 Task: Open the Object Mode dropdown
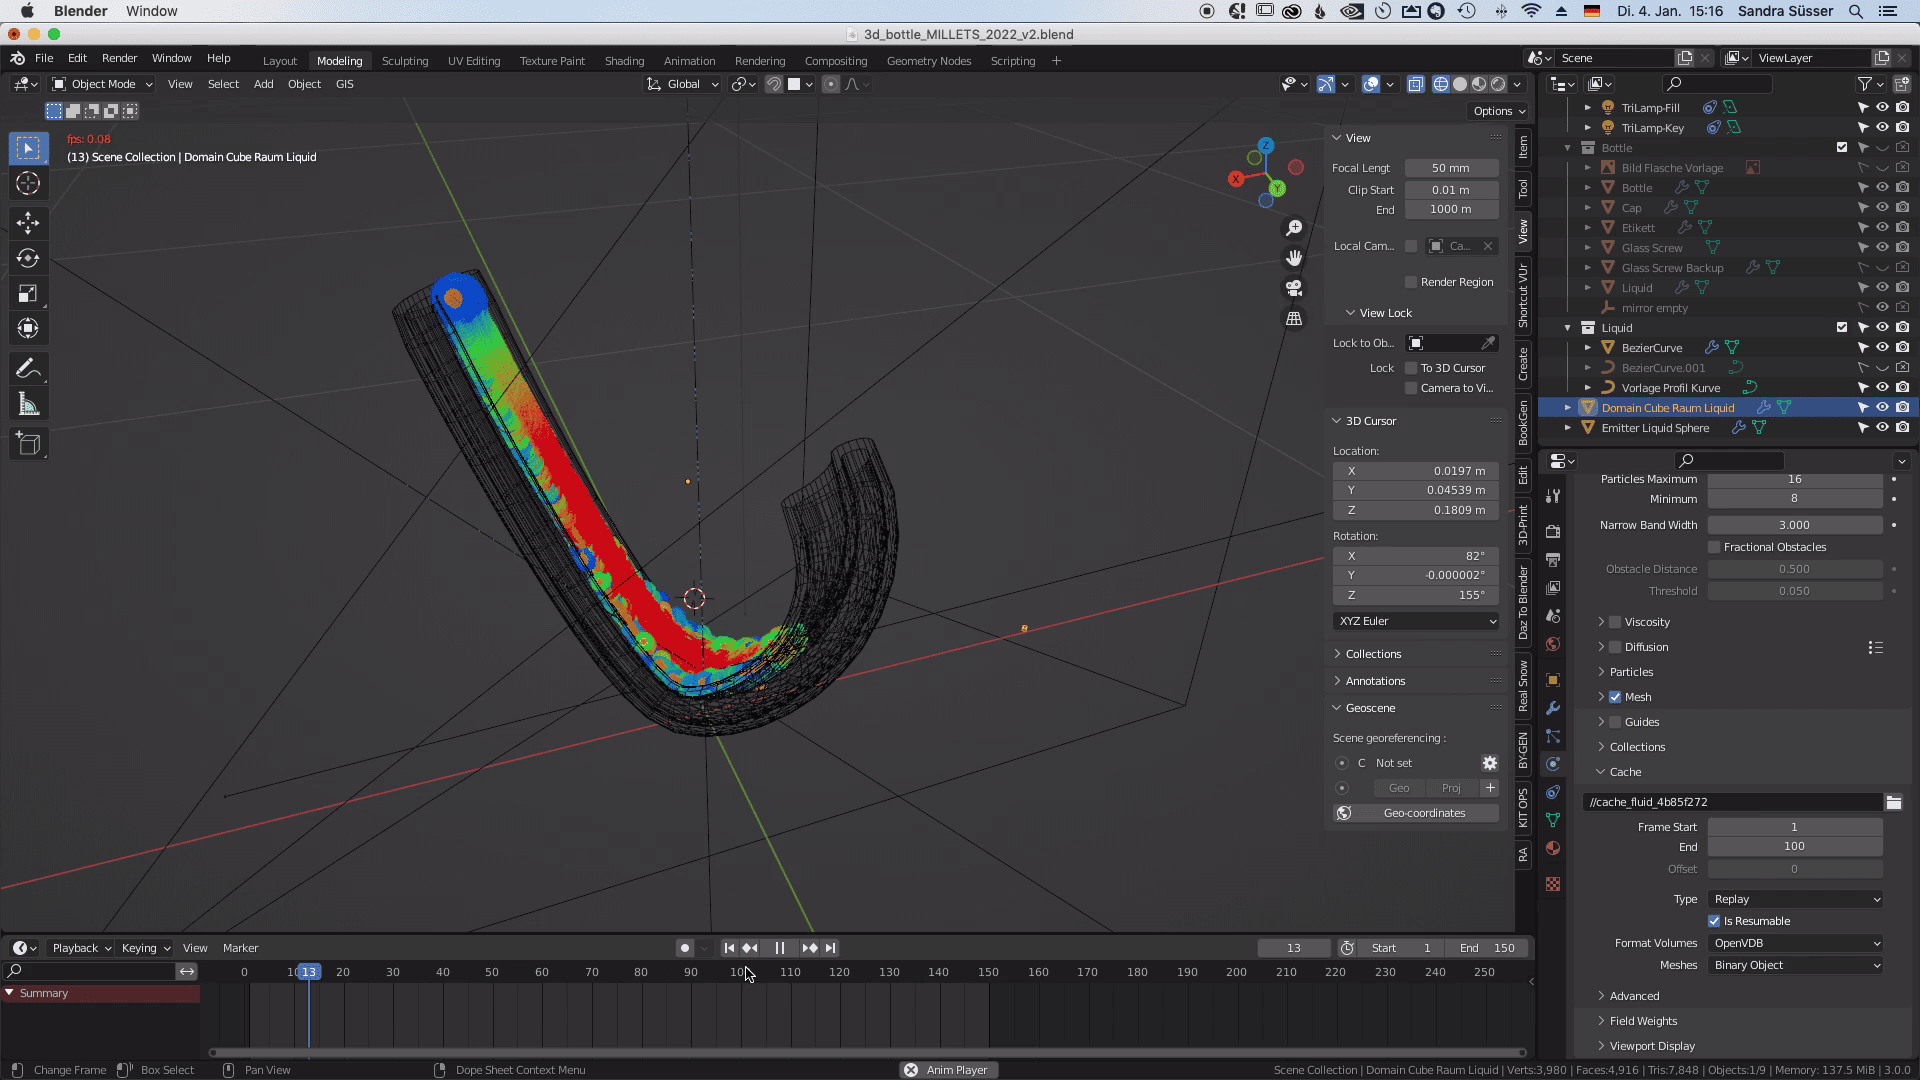[103, 84]
